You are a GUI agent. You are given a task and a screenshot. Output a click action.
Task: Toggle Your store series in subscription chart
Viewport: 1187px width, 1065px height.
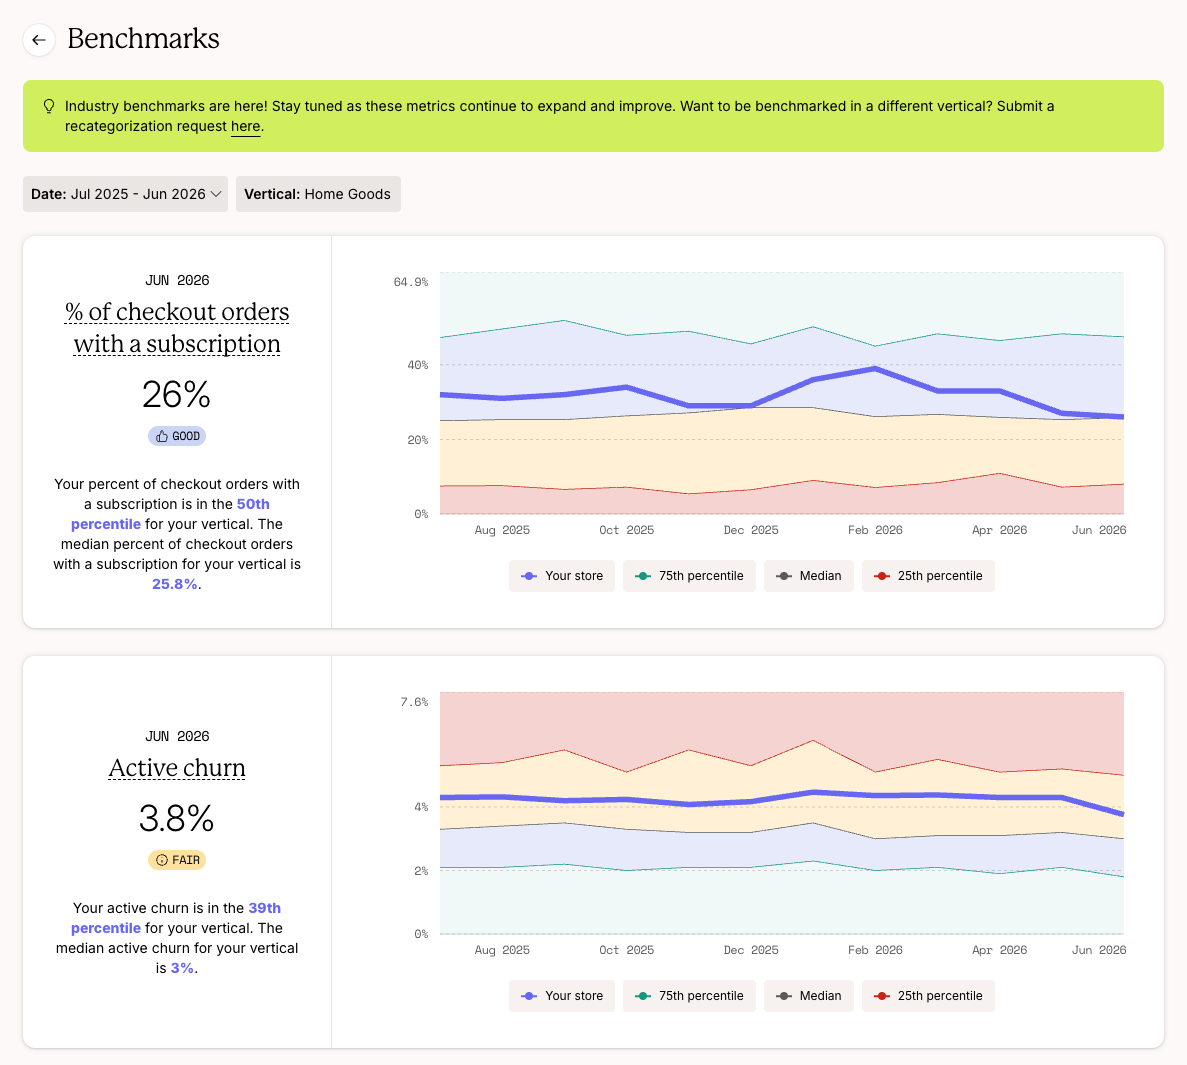(x=562, y=576)
